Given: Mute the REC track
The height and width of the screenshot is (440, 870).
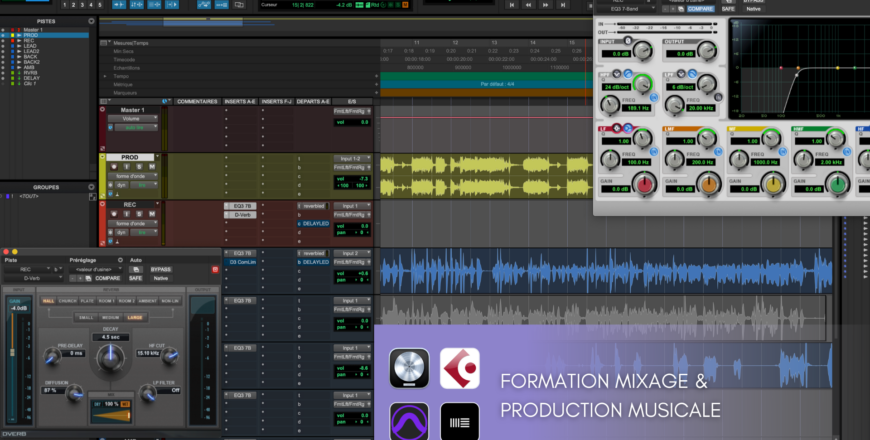Looking at the screenshot, I should (151, 214).
